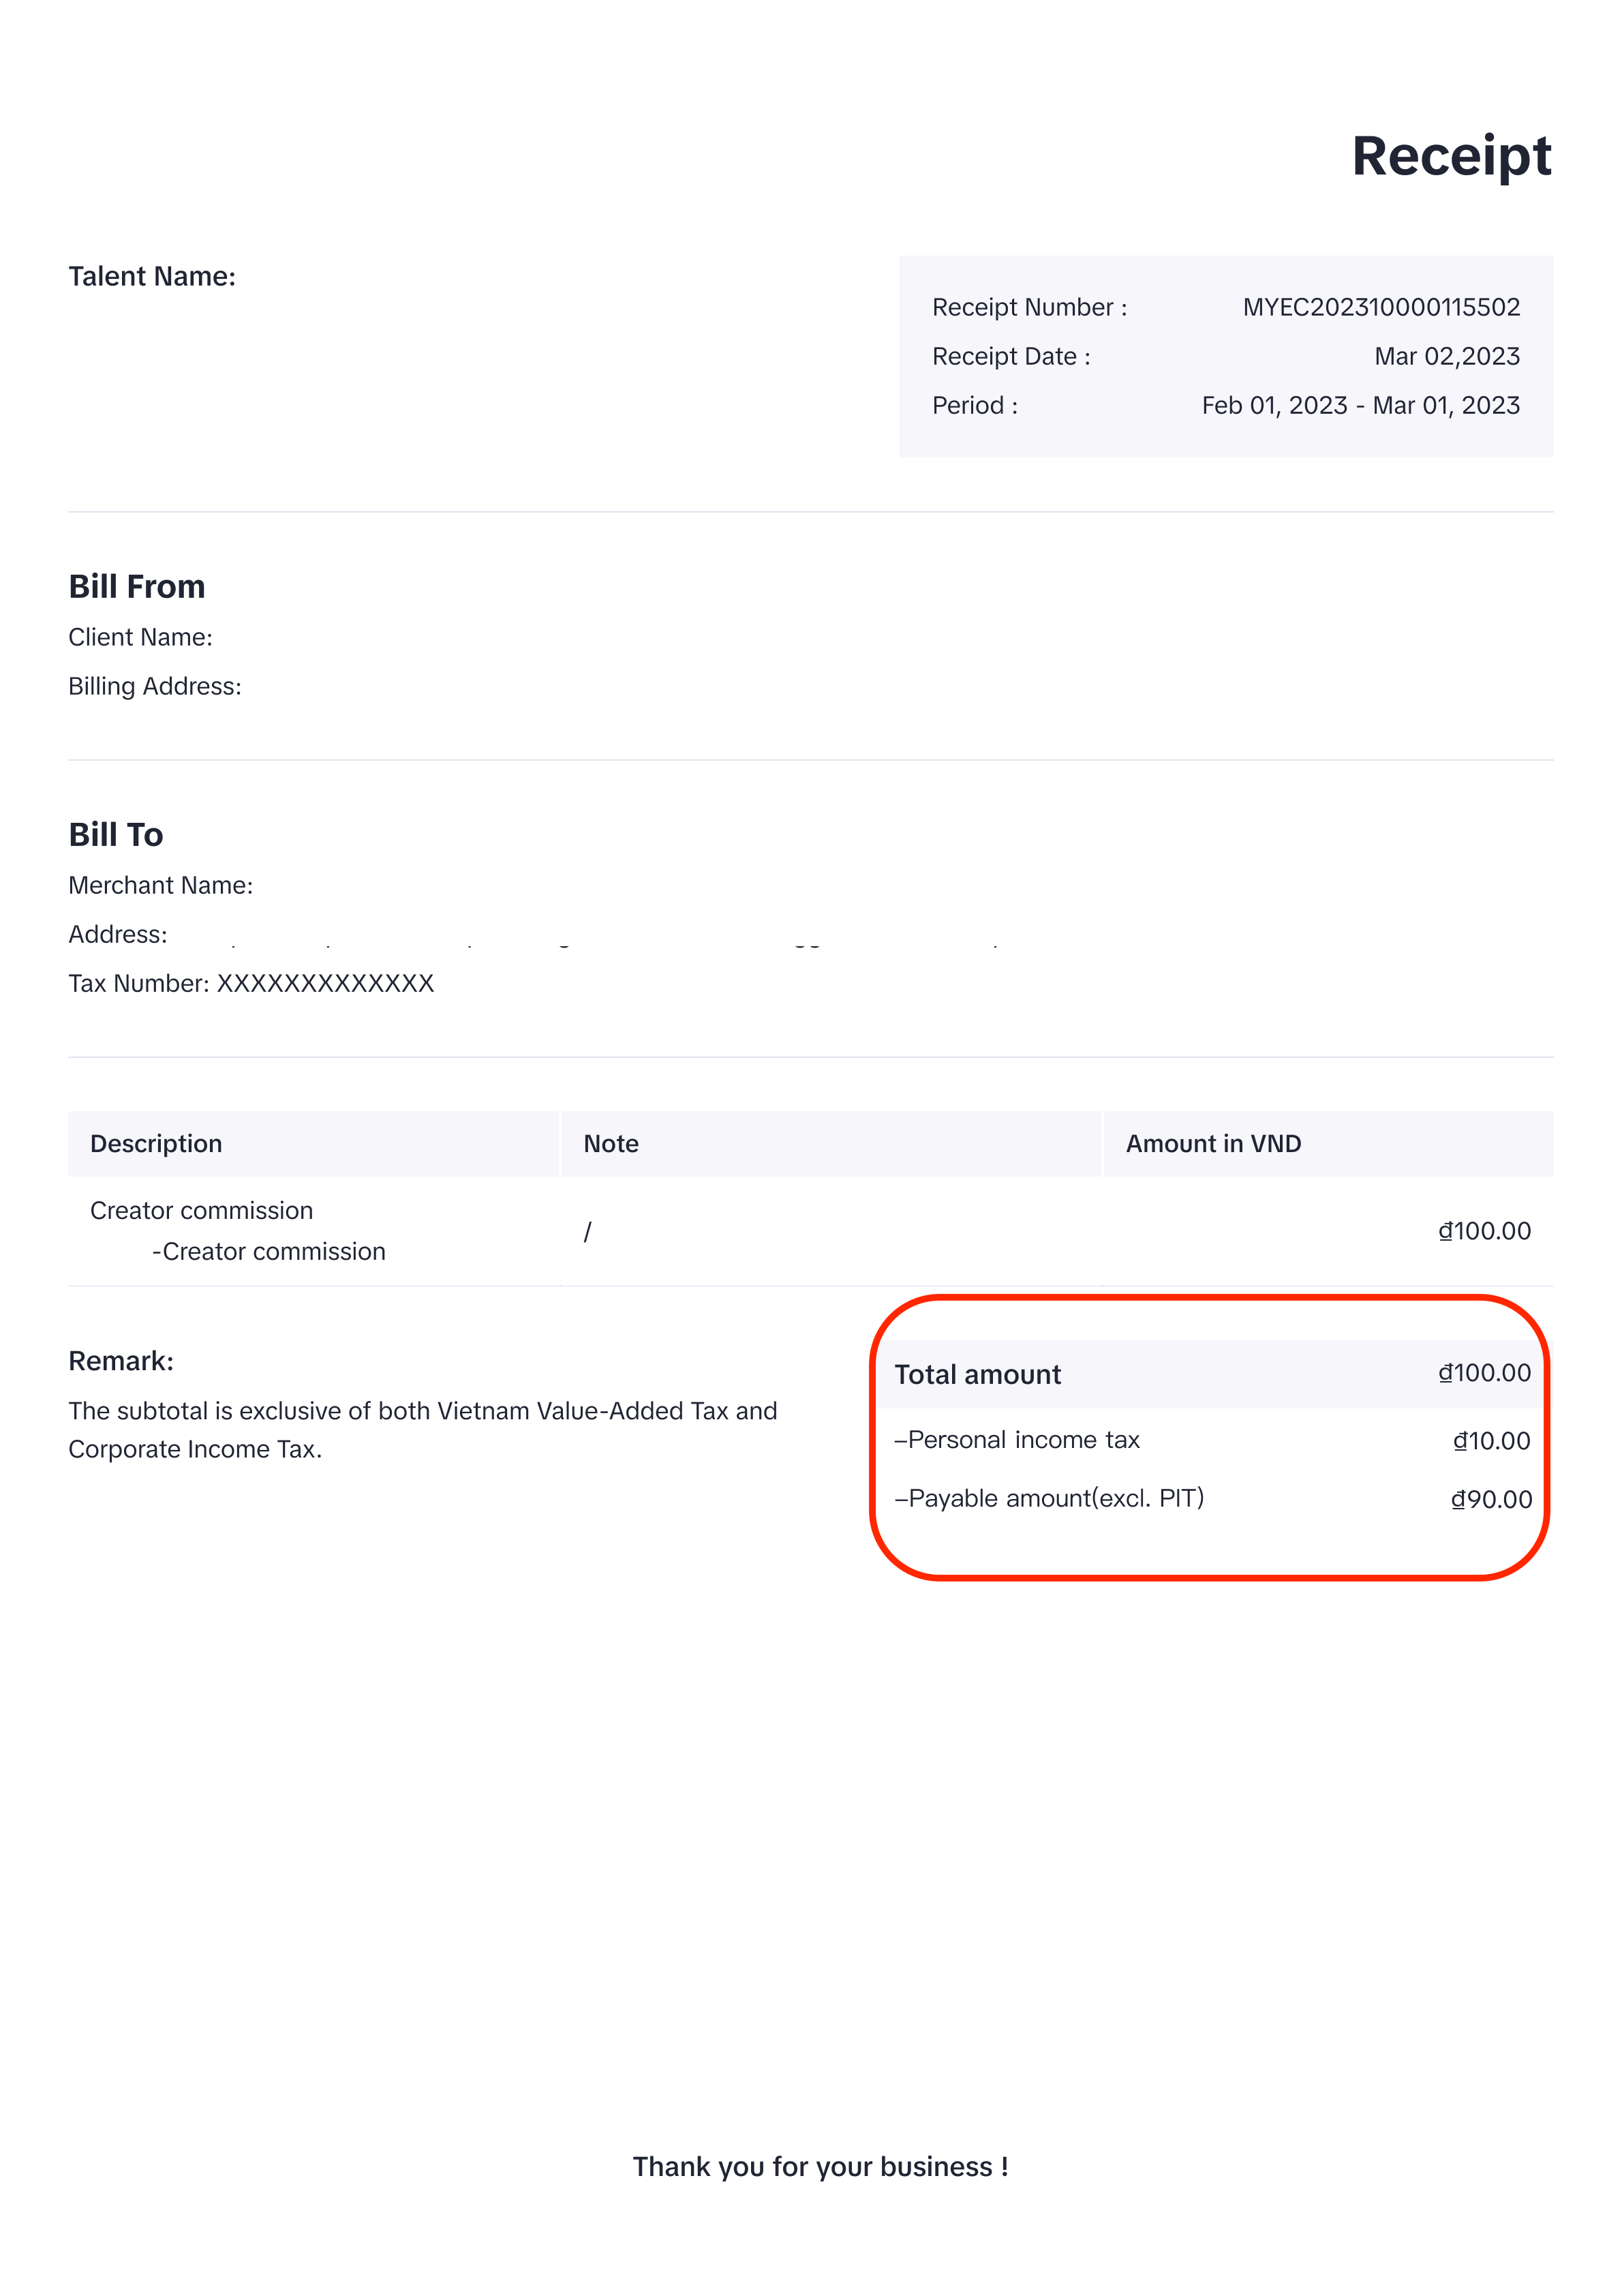Image resolution: width=1622 pixels, height=2296 pixels.
Task: Click the Merchant Name label
Action: tap(160, 886)
